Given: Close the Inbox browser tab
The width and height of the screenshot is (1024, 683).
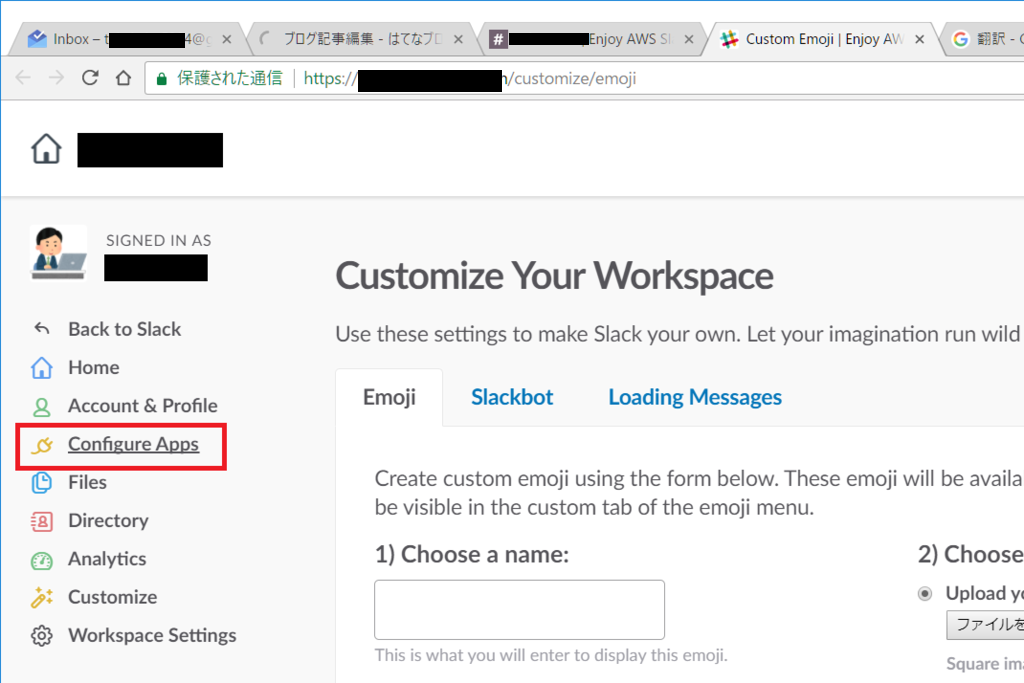Looking at the screenshot, I should (227, 40).
